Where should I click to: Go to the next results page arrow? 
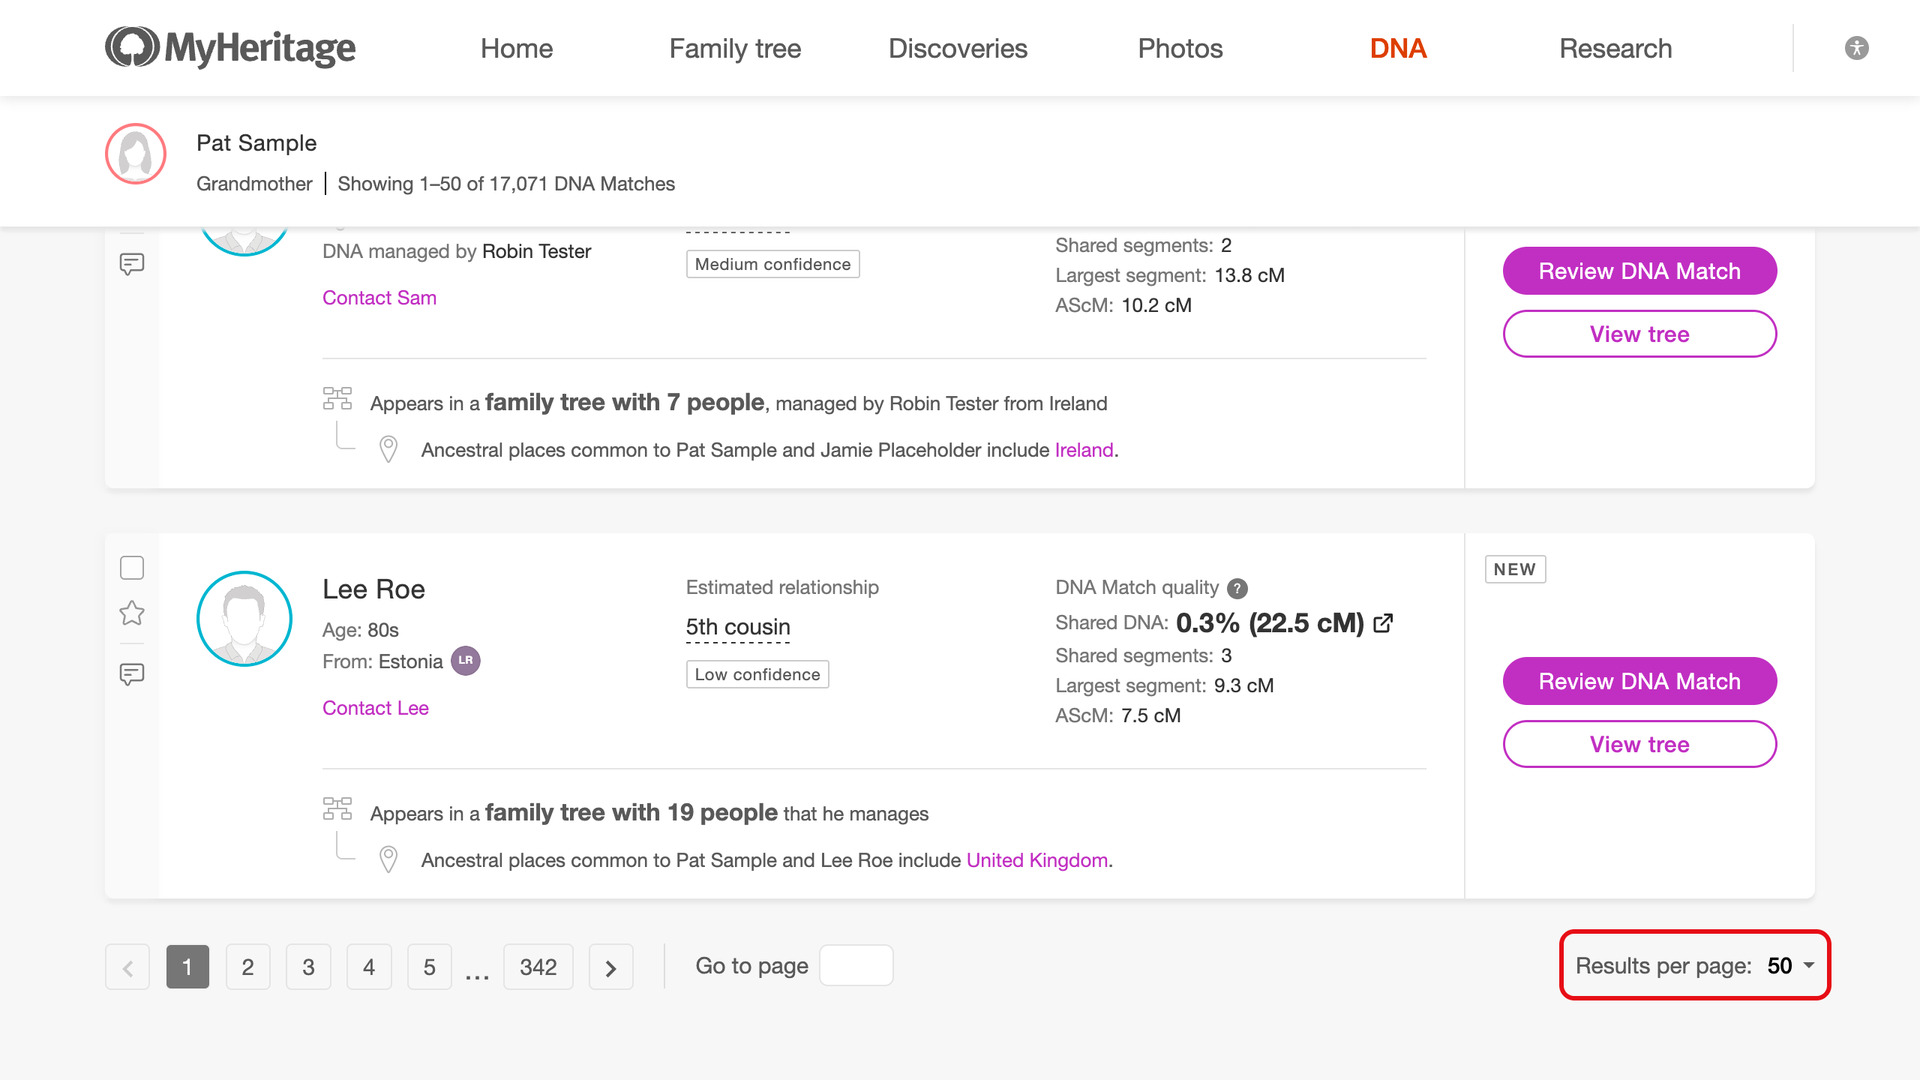611,967
